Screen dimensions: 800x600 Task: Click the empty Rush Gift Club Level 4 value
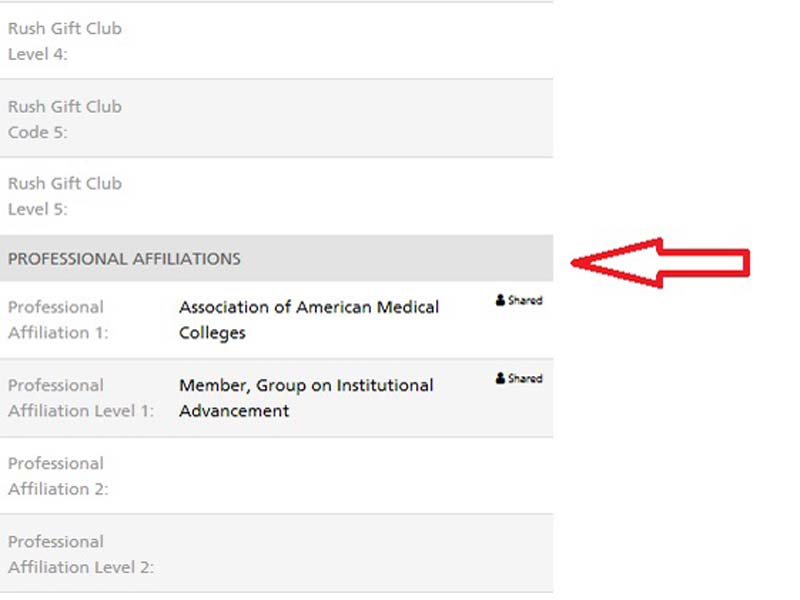(360, 41)
